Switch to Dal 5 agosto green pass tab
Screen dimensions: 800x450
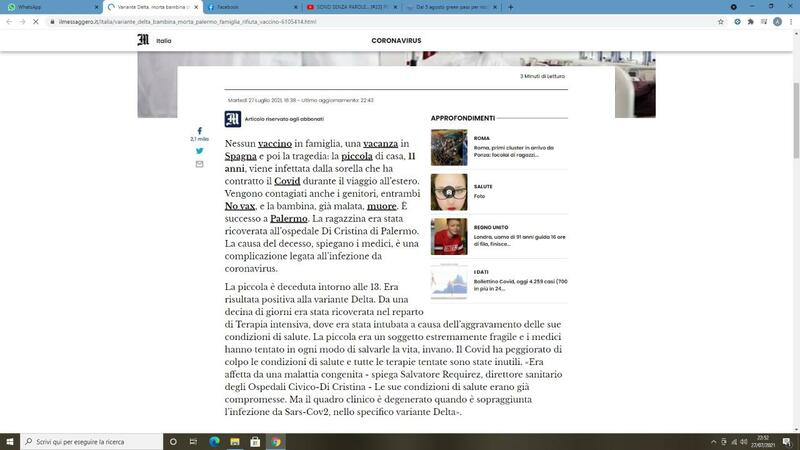[451, 7]
